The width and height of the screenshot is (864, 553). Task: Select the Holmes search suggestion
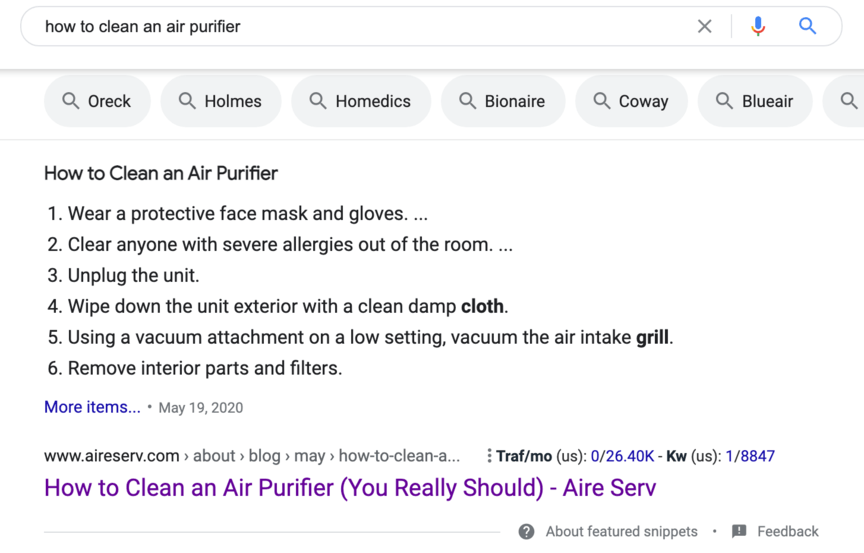point(220,101)
